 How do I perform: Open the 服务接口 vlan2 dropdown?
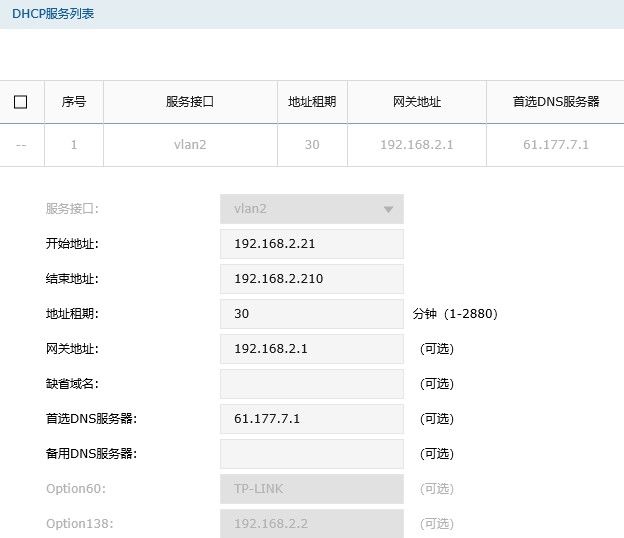coord(312,209)
